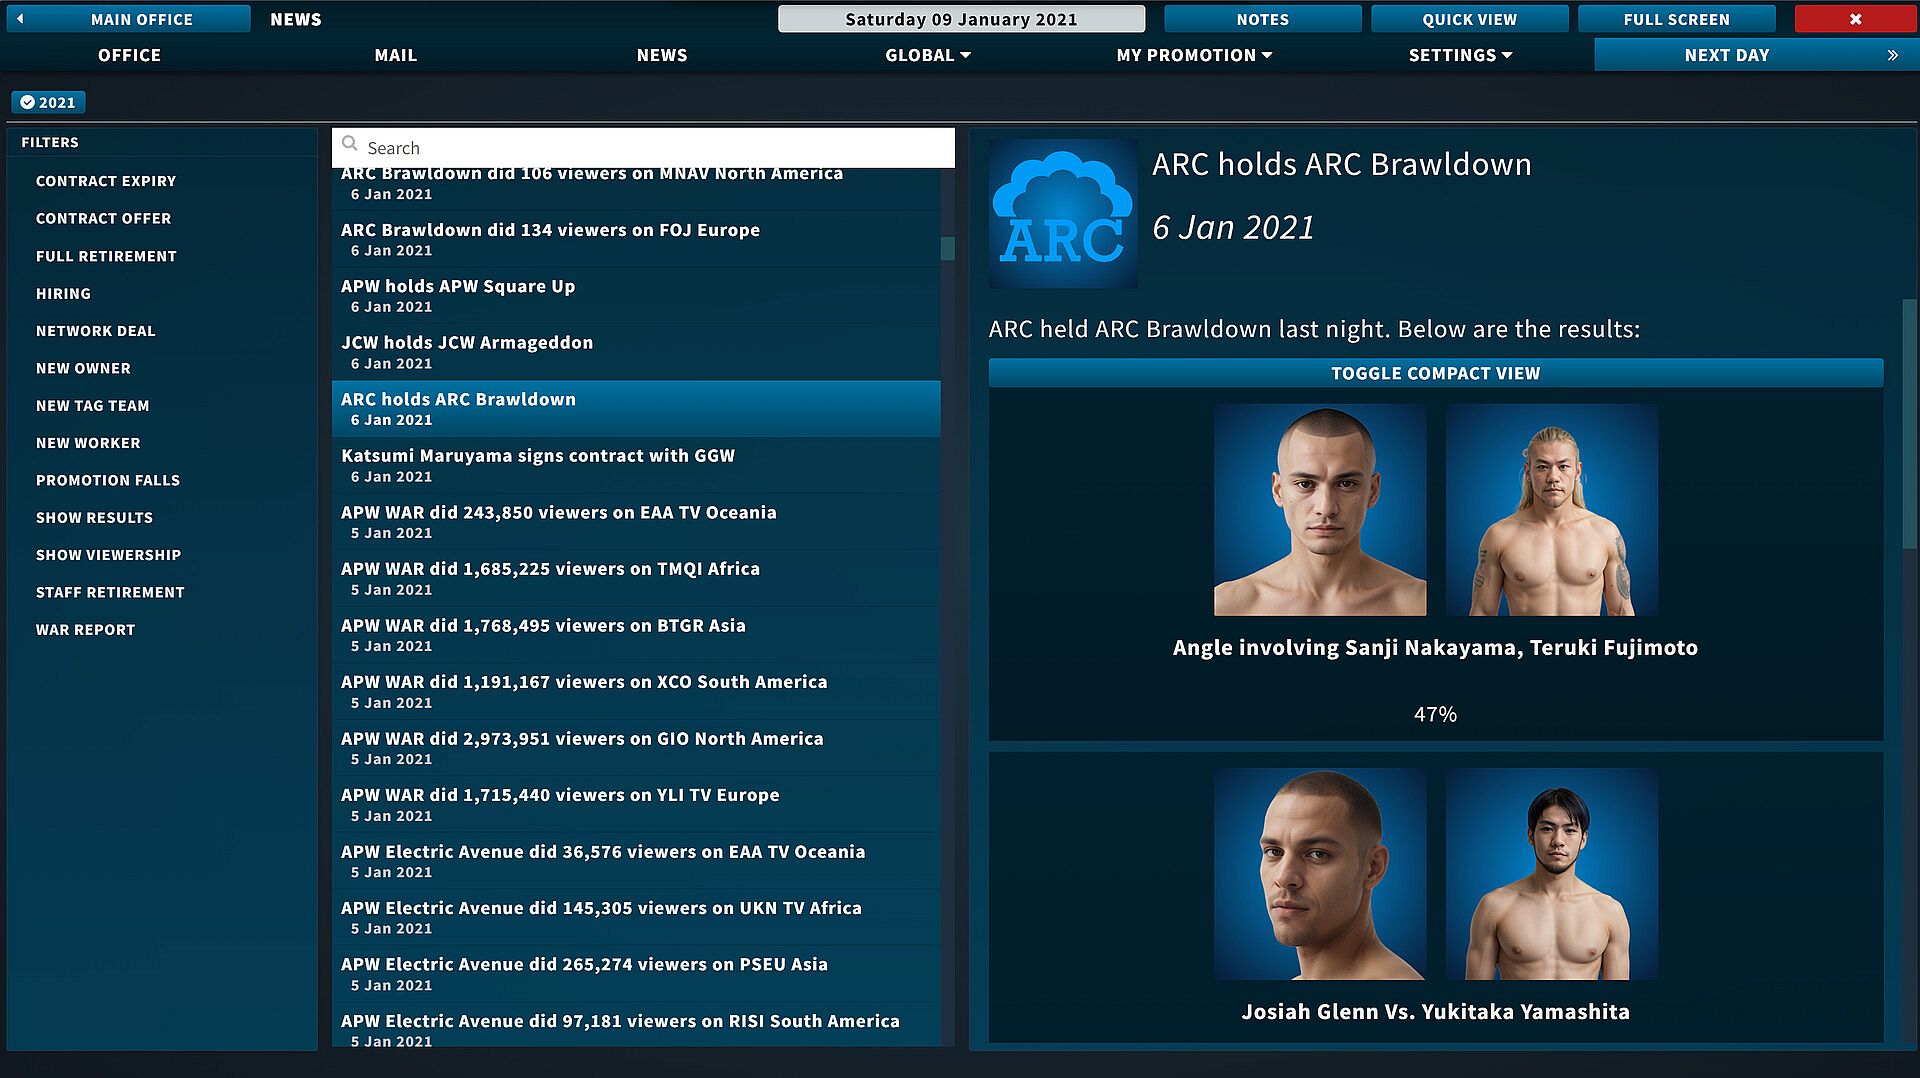Open the Notes button
This screenshot has width=1920, height=1078.
click(1262, 19)
